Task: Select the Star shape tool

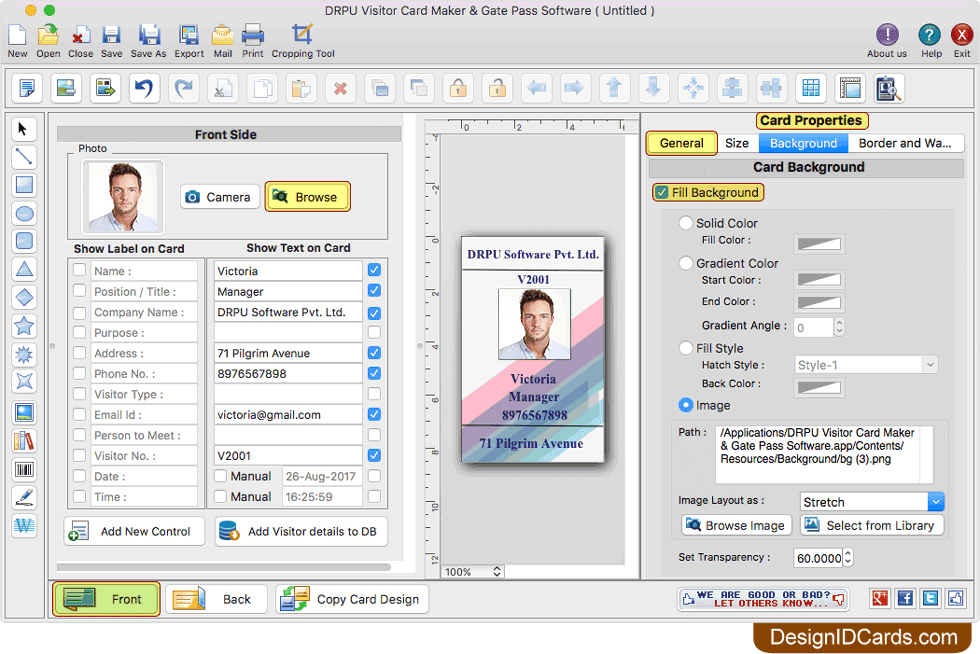Action: [x=24, y=325]
